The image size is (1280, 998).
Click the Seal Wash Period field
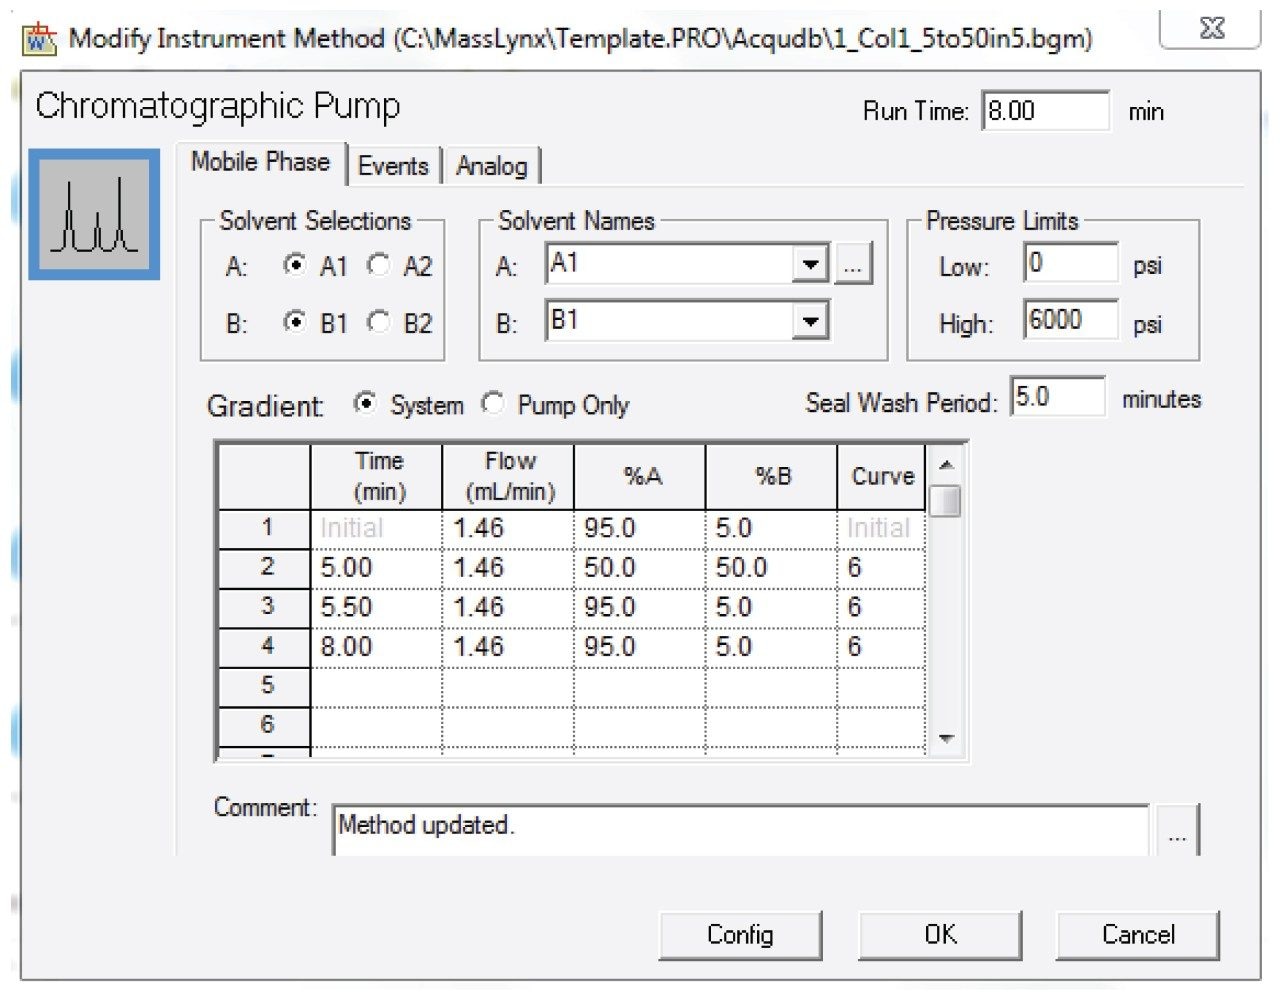[x=1057, y=398]
